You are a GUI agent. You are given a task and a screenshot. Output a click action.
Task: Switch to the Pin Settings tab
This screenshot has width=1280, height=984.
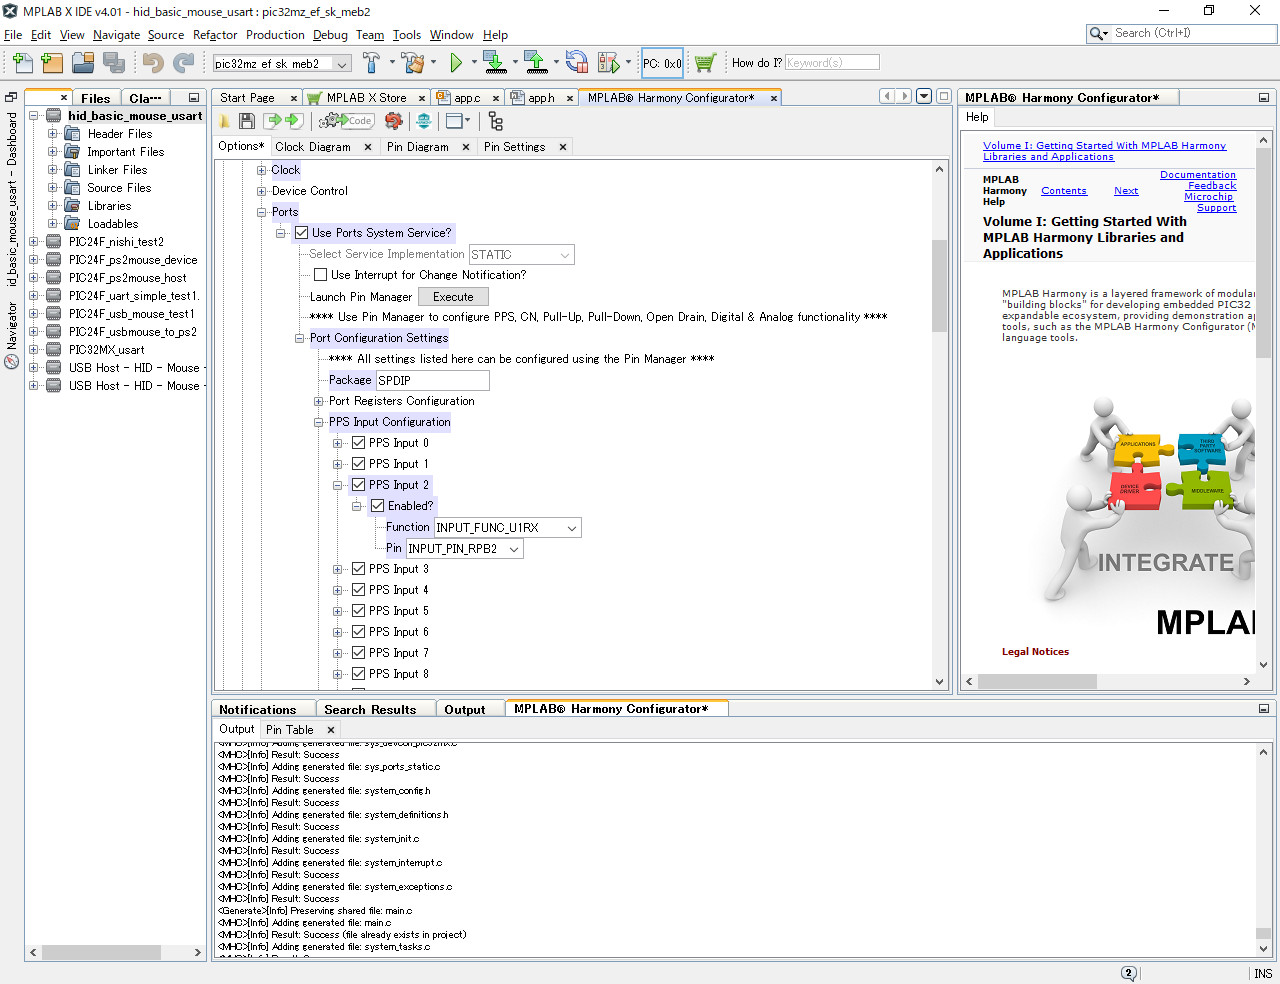(x=514, y=147)
